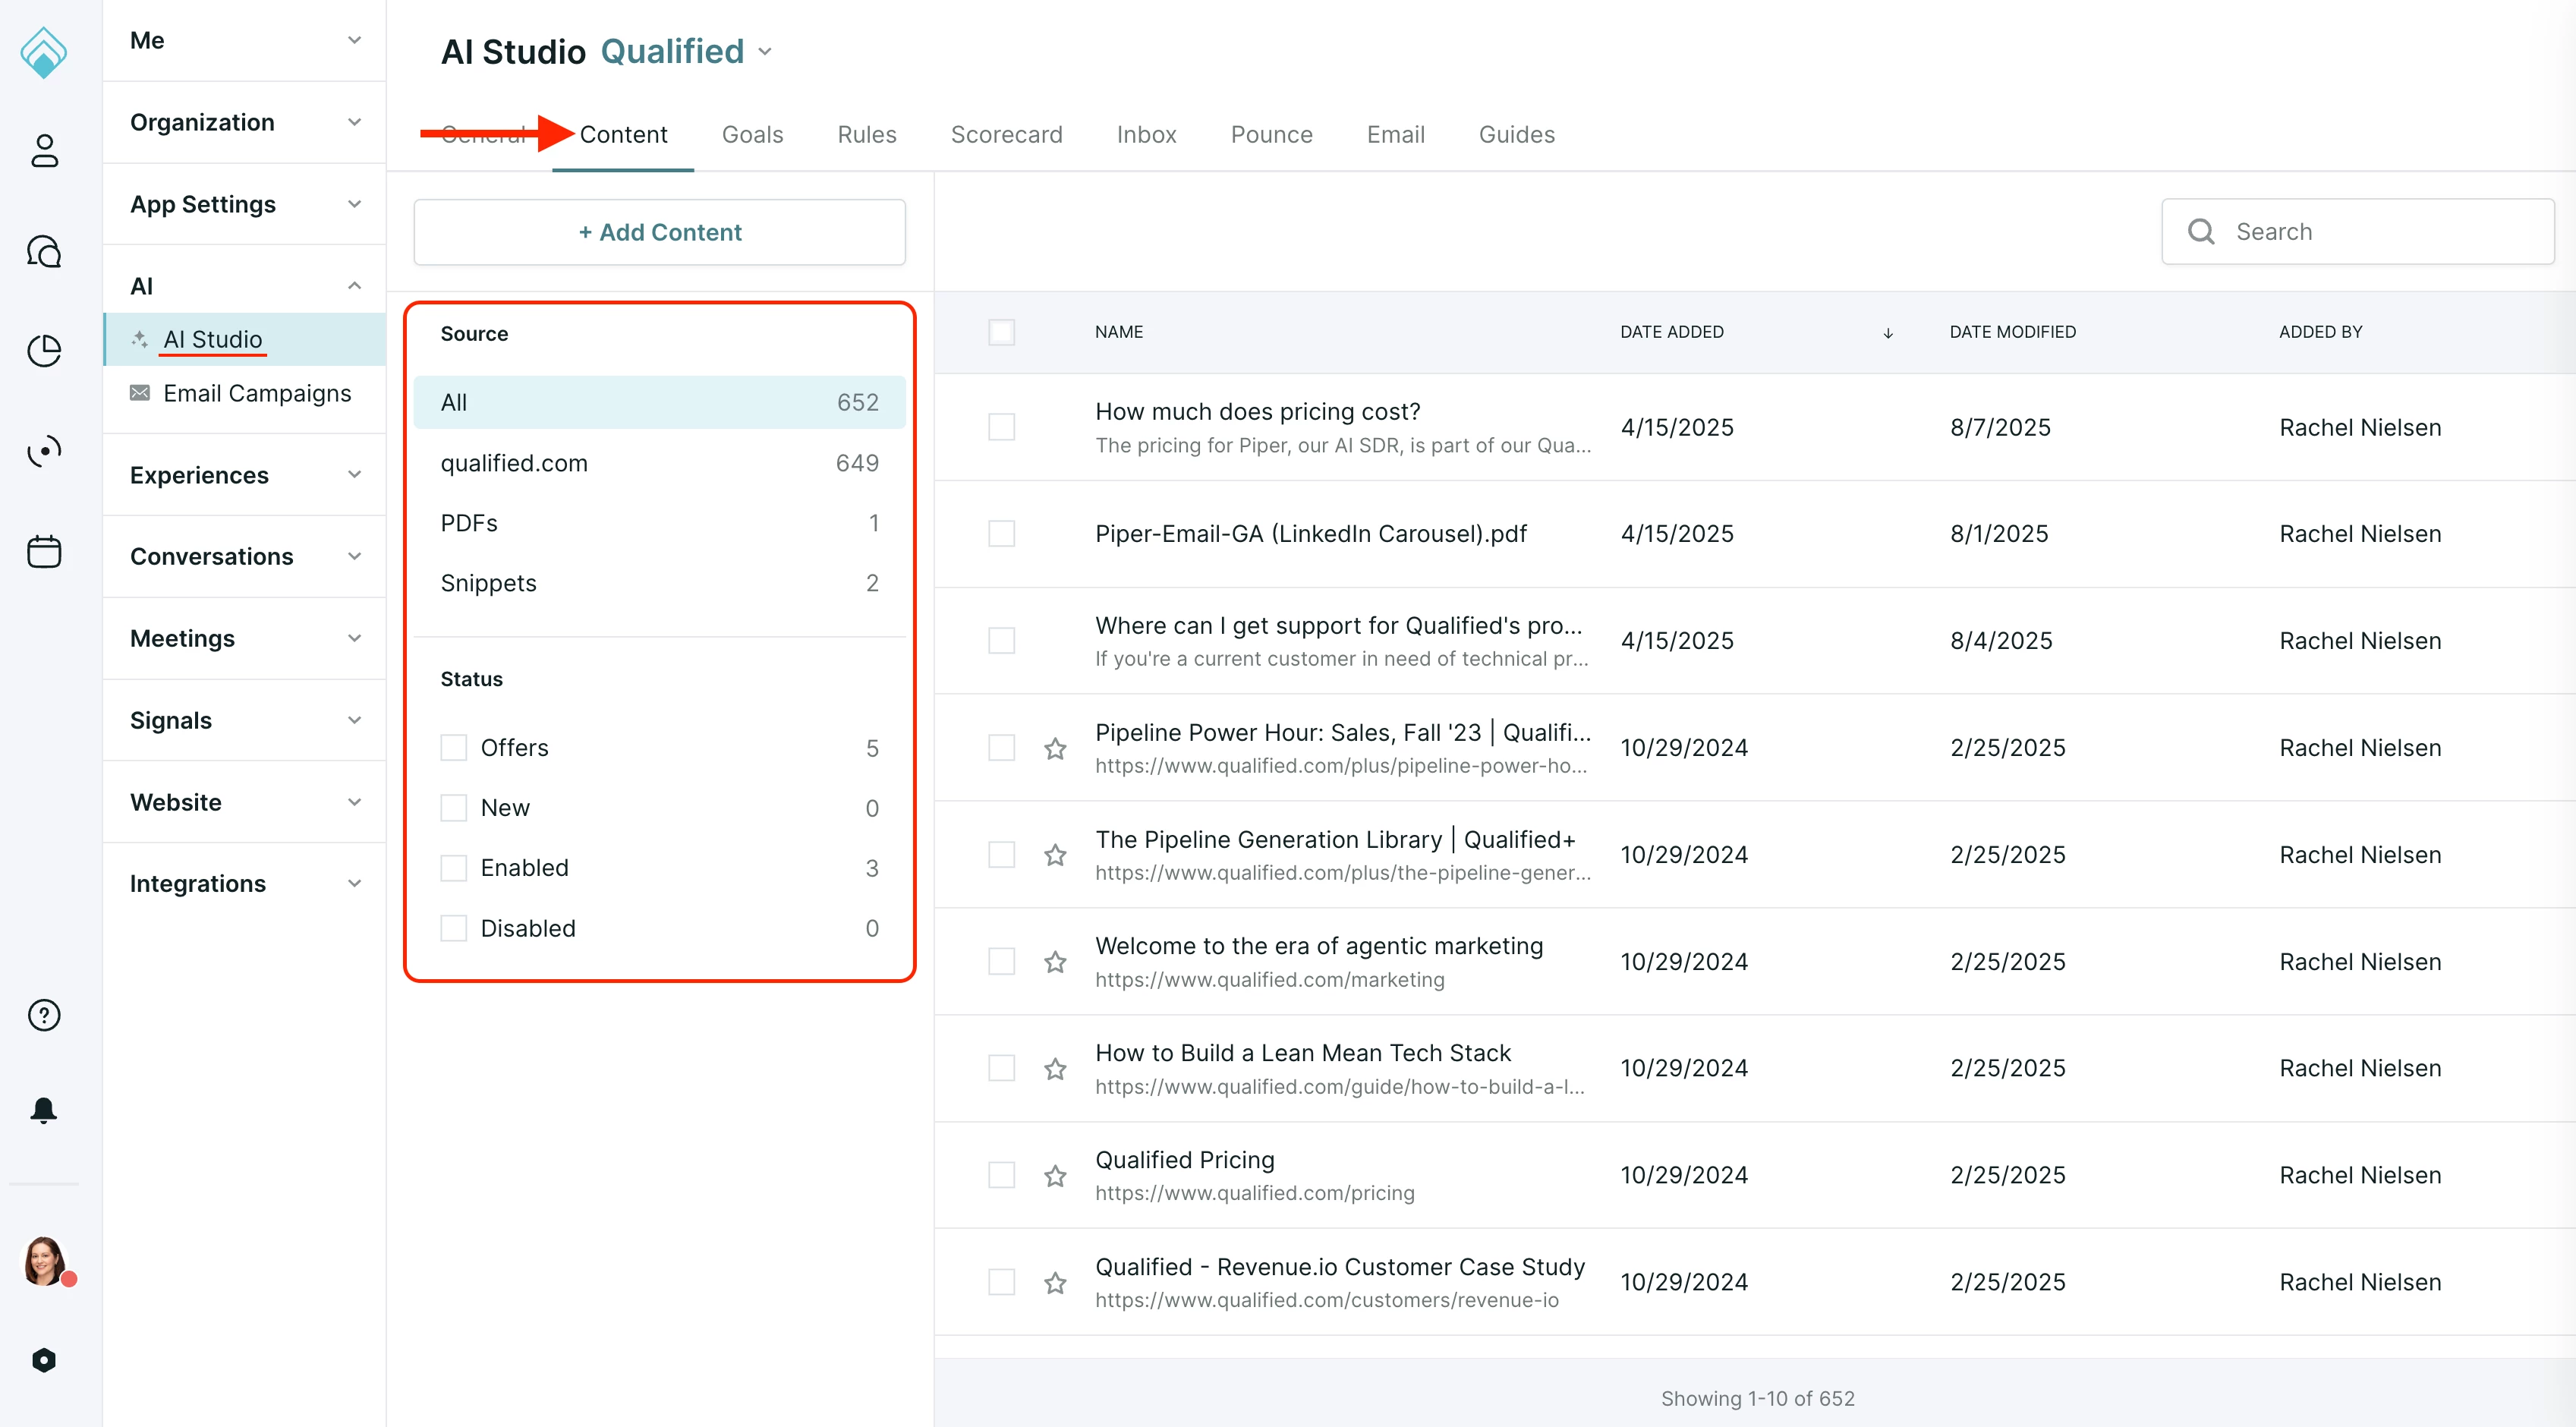Open the pie chart reports icon
Image resolution: width=2576 pixels, height=1427 pixels.
pyautogui.click(x=44, y=351)
